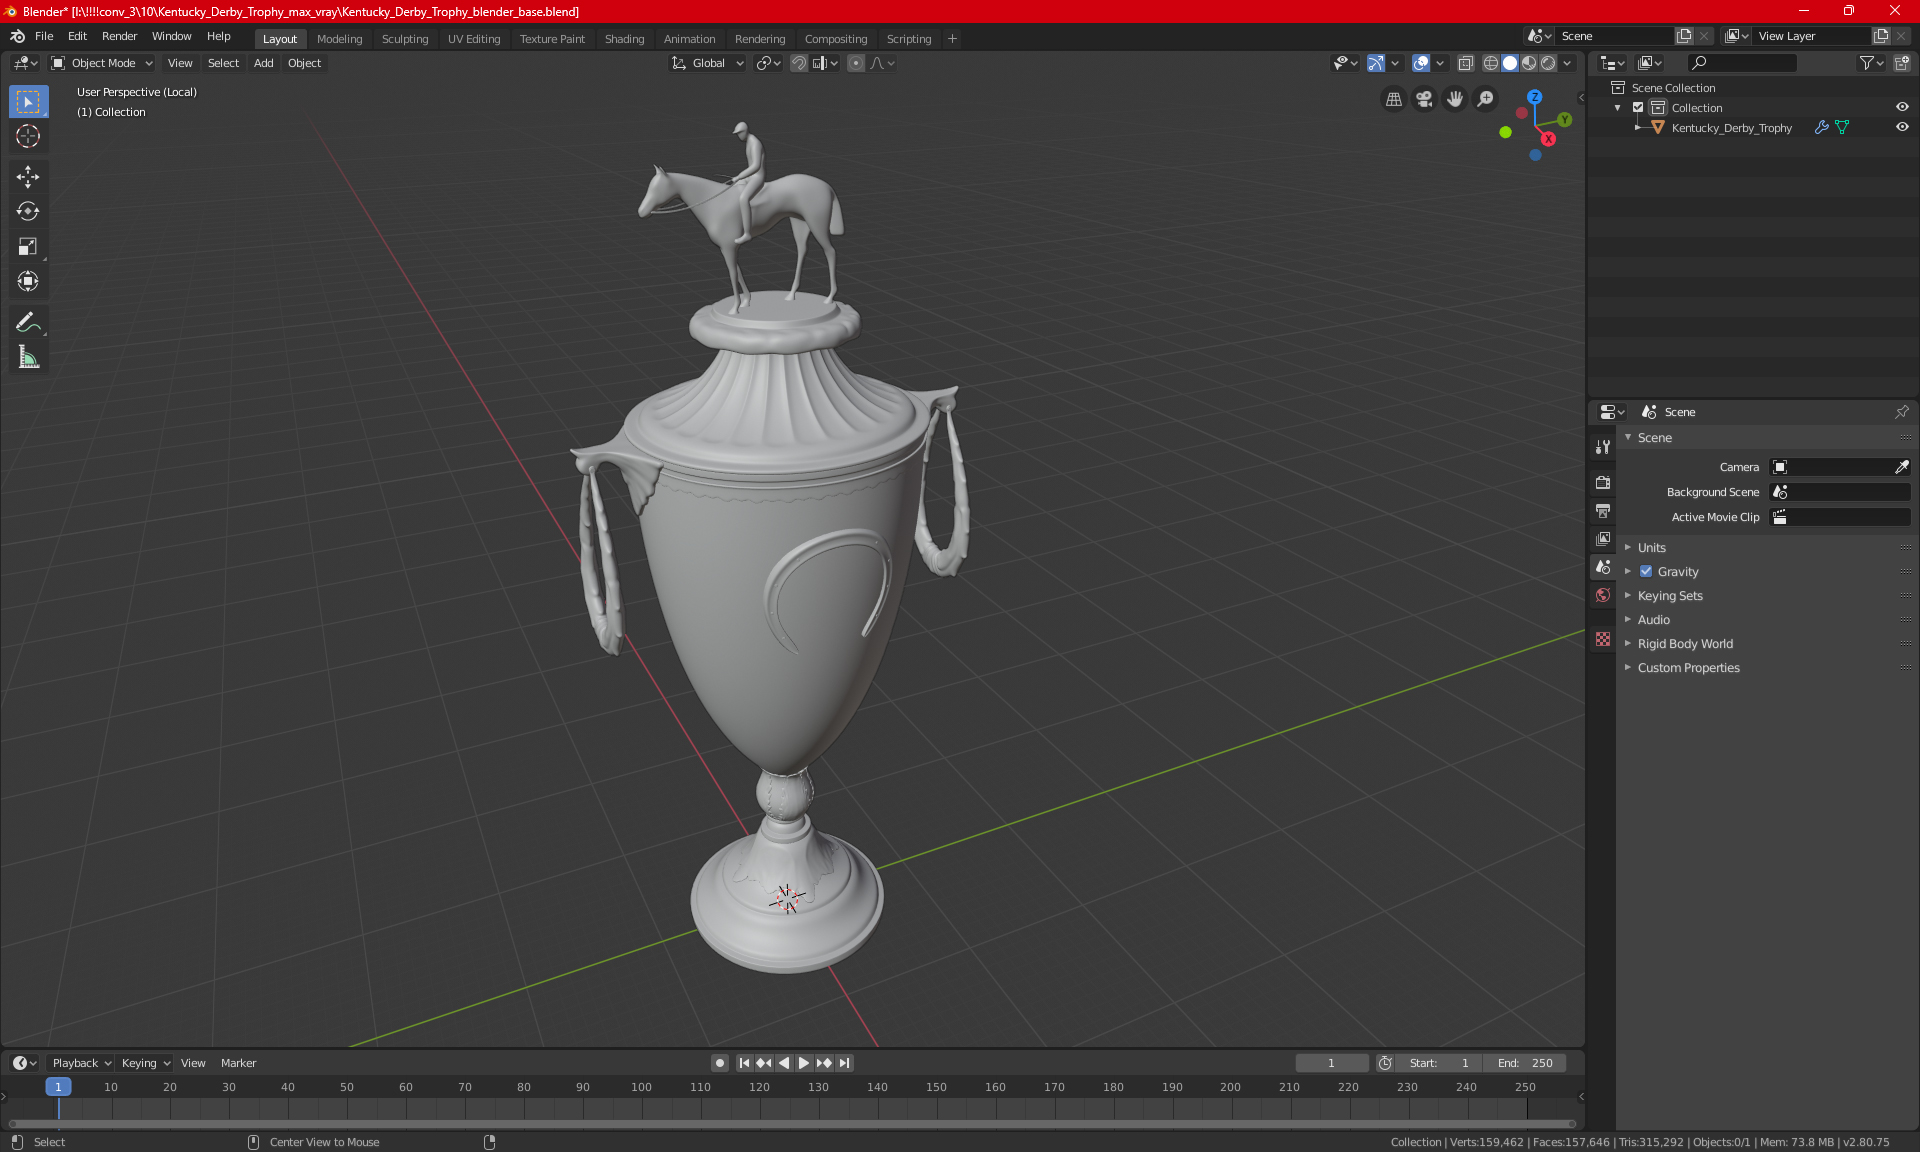Open the Texture properties tab
The width and height of the screenshot is (1920, 1152).
[1603, 639]
